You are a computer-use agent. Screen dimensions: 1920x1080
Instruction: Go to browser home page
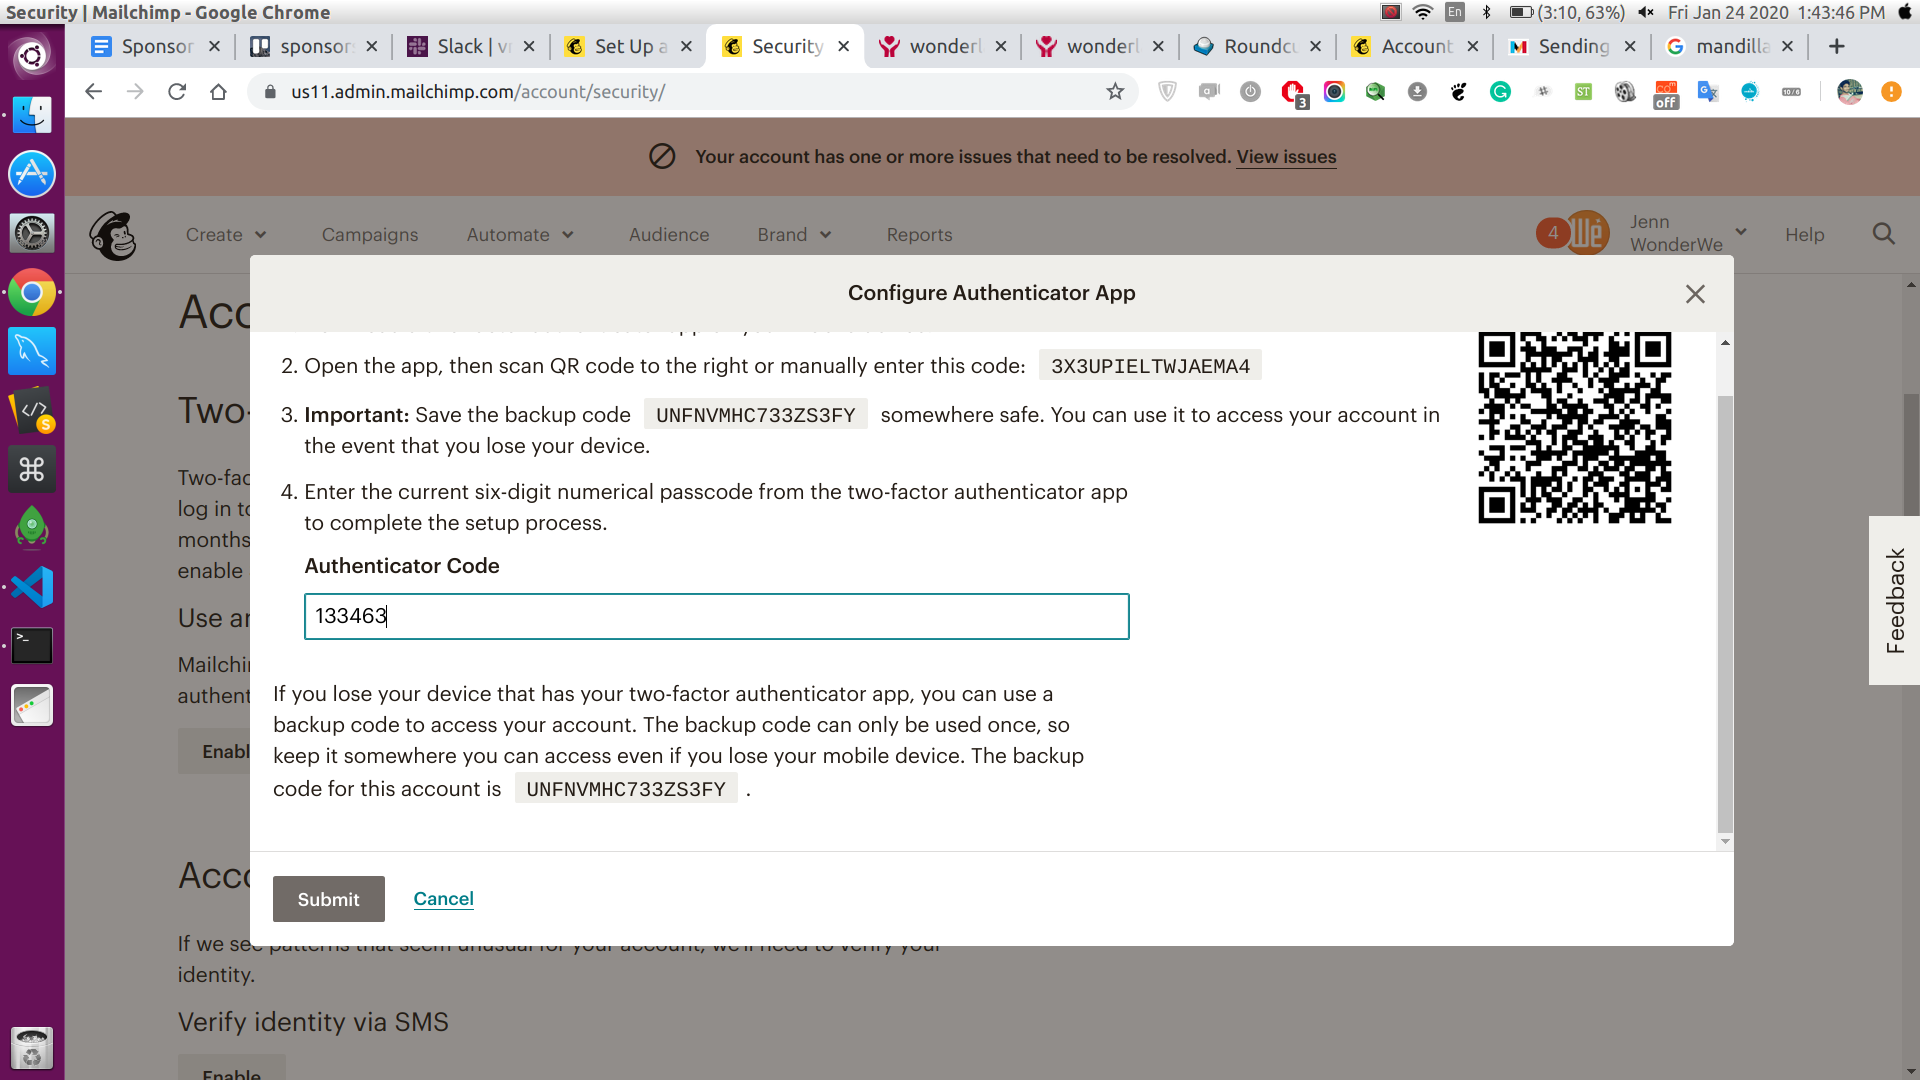[218, 92]
